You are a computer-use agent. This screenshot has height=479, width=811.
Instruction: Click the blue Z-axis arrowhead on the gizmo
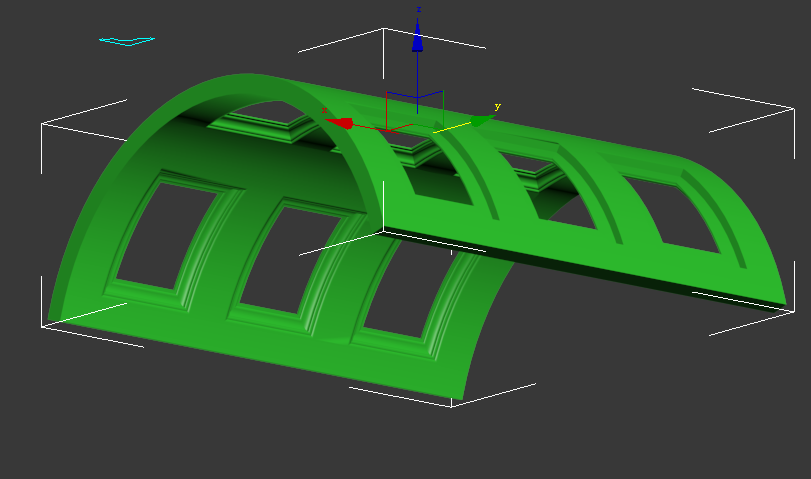click(417, 39)
